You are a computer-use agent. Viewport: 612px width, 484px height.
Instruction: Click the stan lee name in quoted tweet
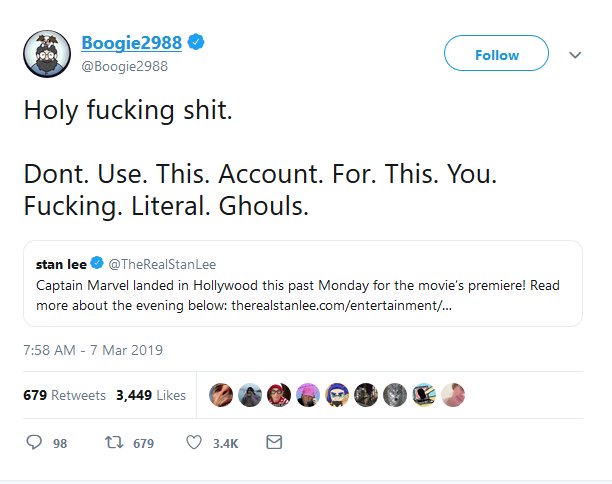[x=61, y=265]
